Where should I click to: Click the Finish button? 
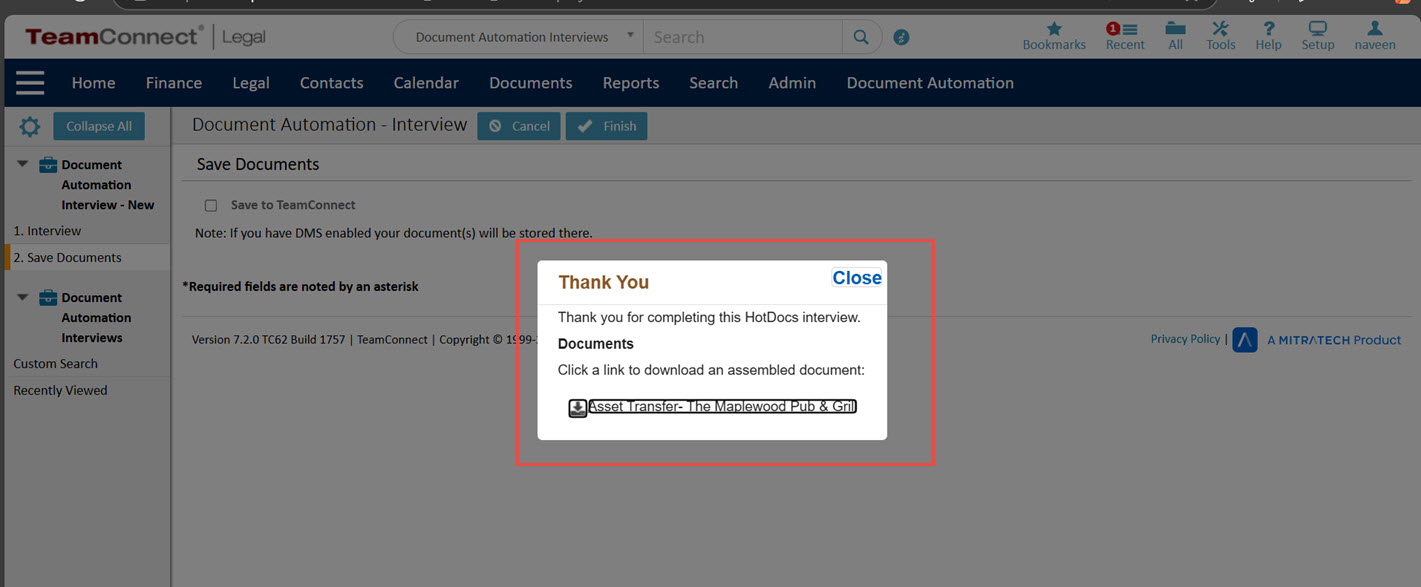click(606, 126)
